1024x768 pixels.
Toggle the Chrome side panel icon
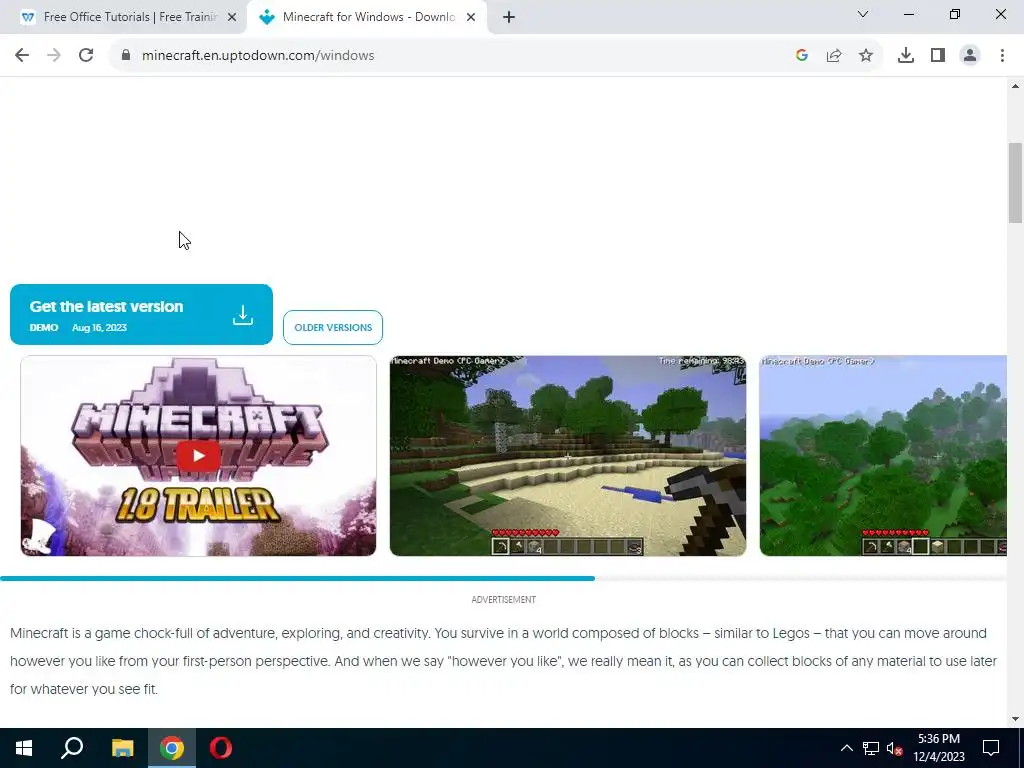tap(938, 56)
